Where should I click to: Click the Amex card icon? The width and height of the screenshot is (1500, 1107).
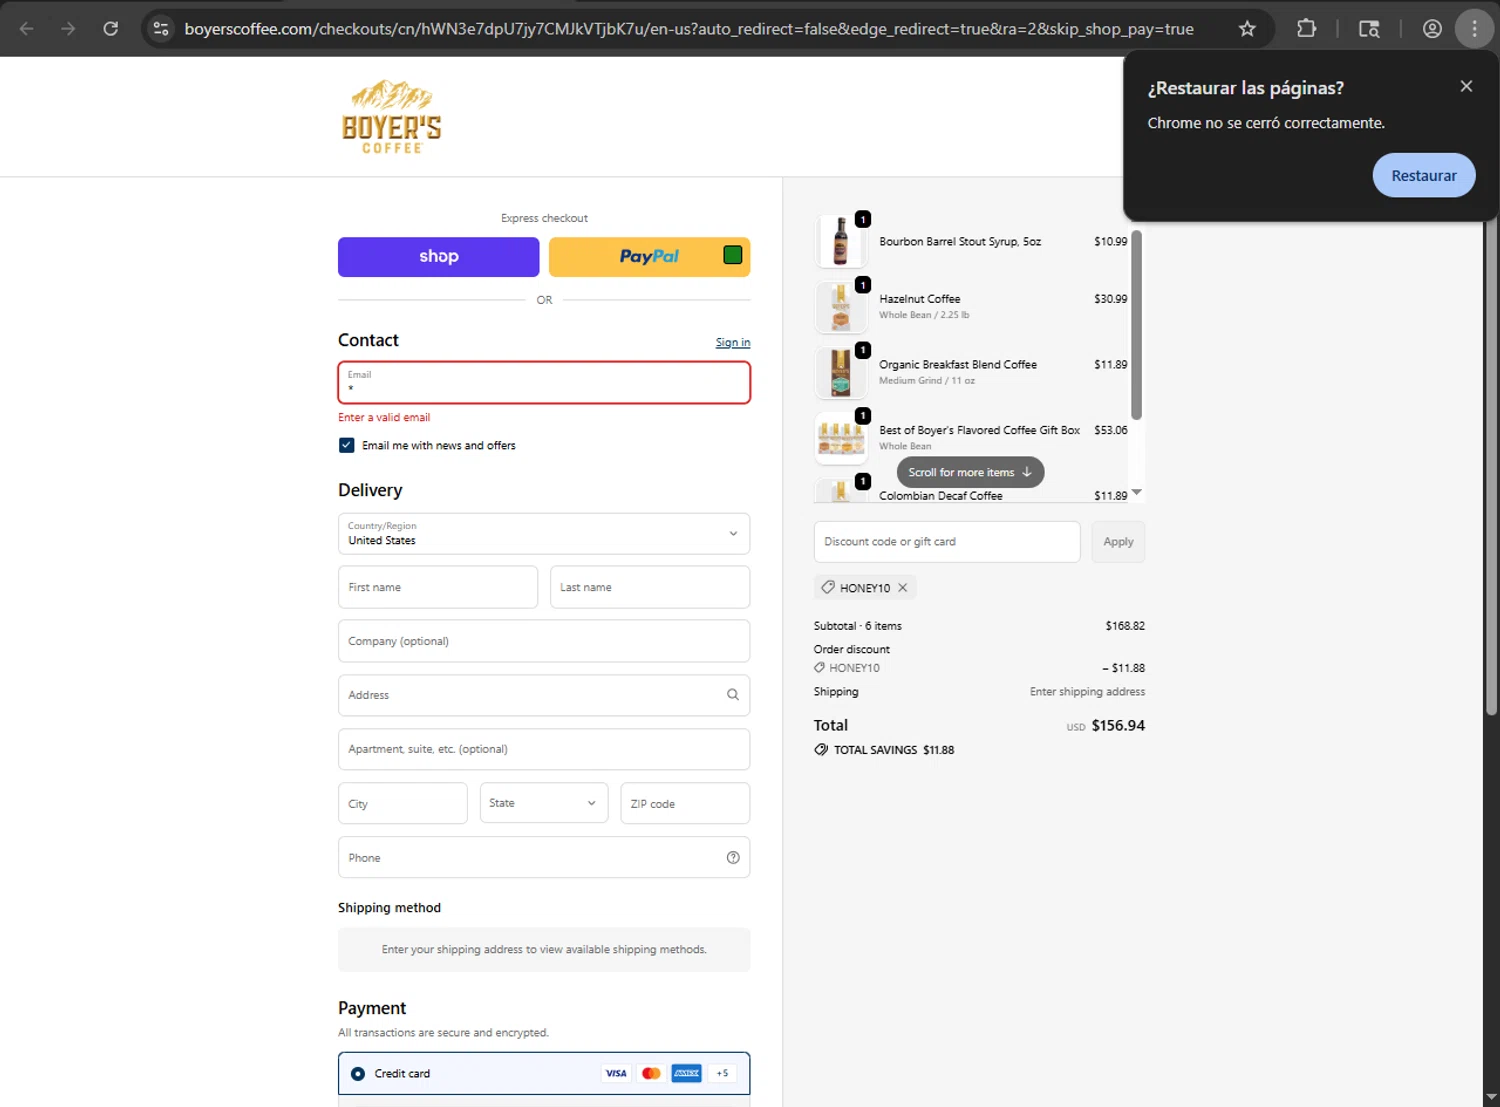point(686,1074)
